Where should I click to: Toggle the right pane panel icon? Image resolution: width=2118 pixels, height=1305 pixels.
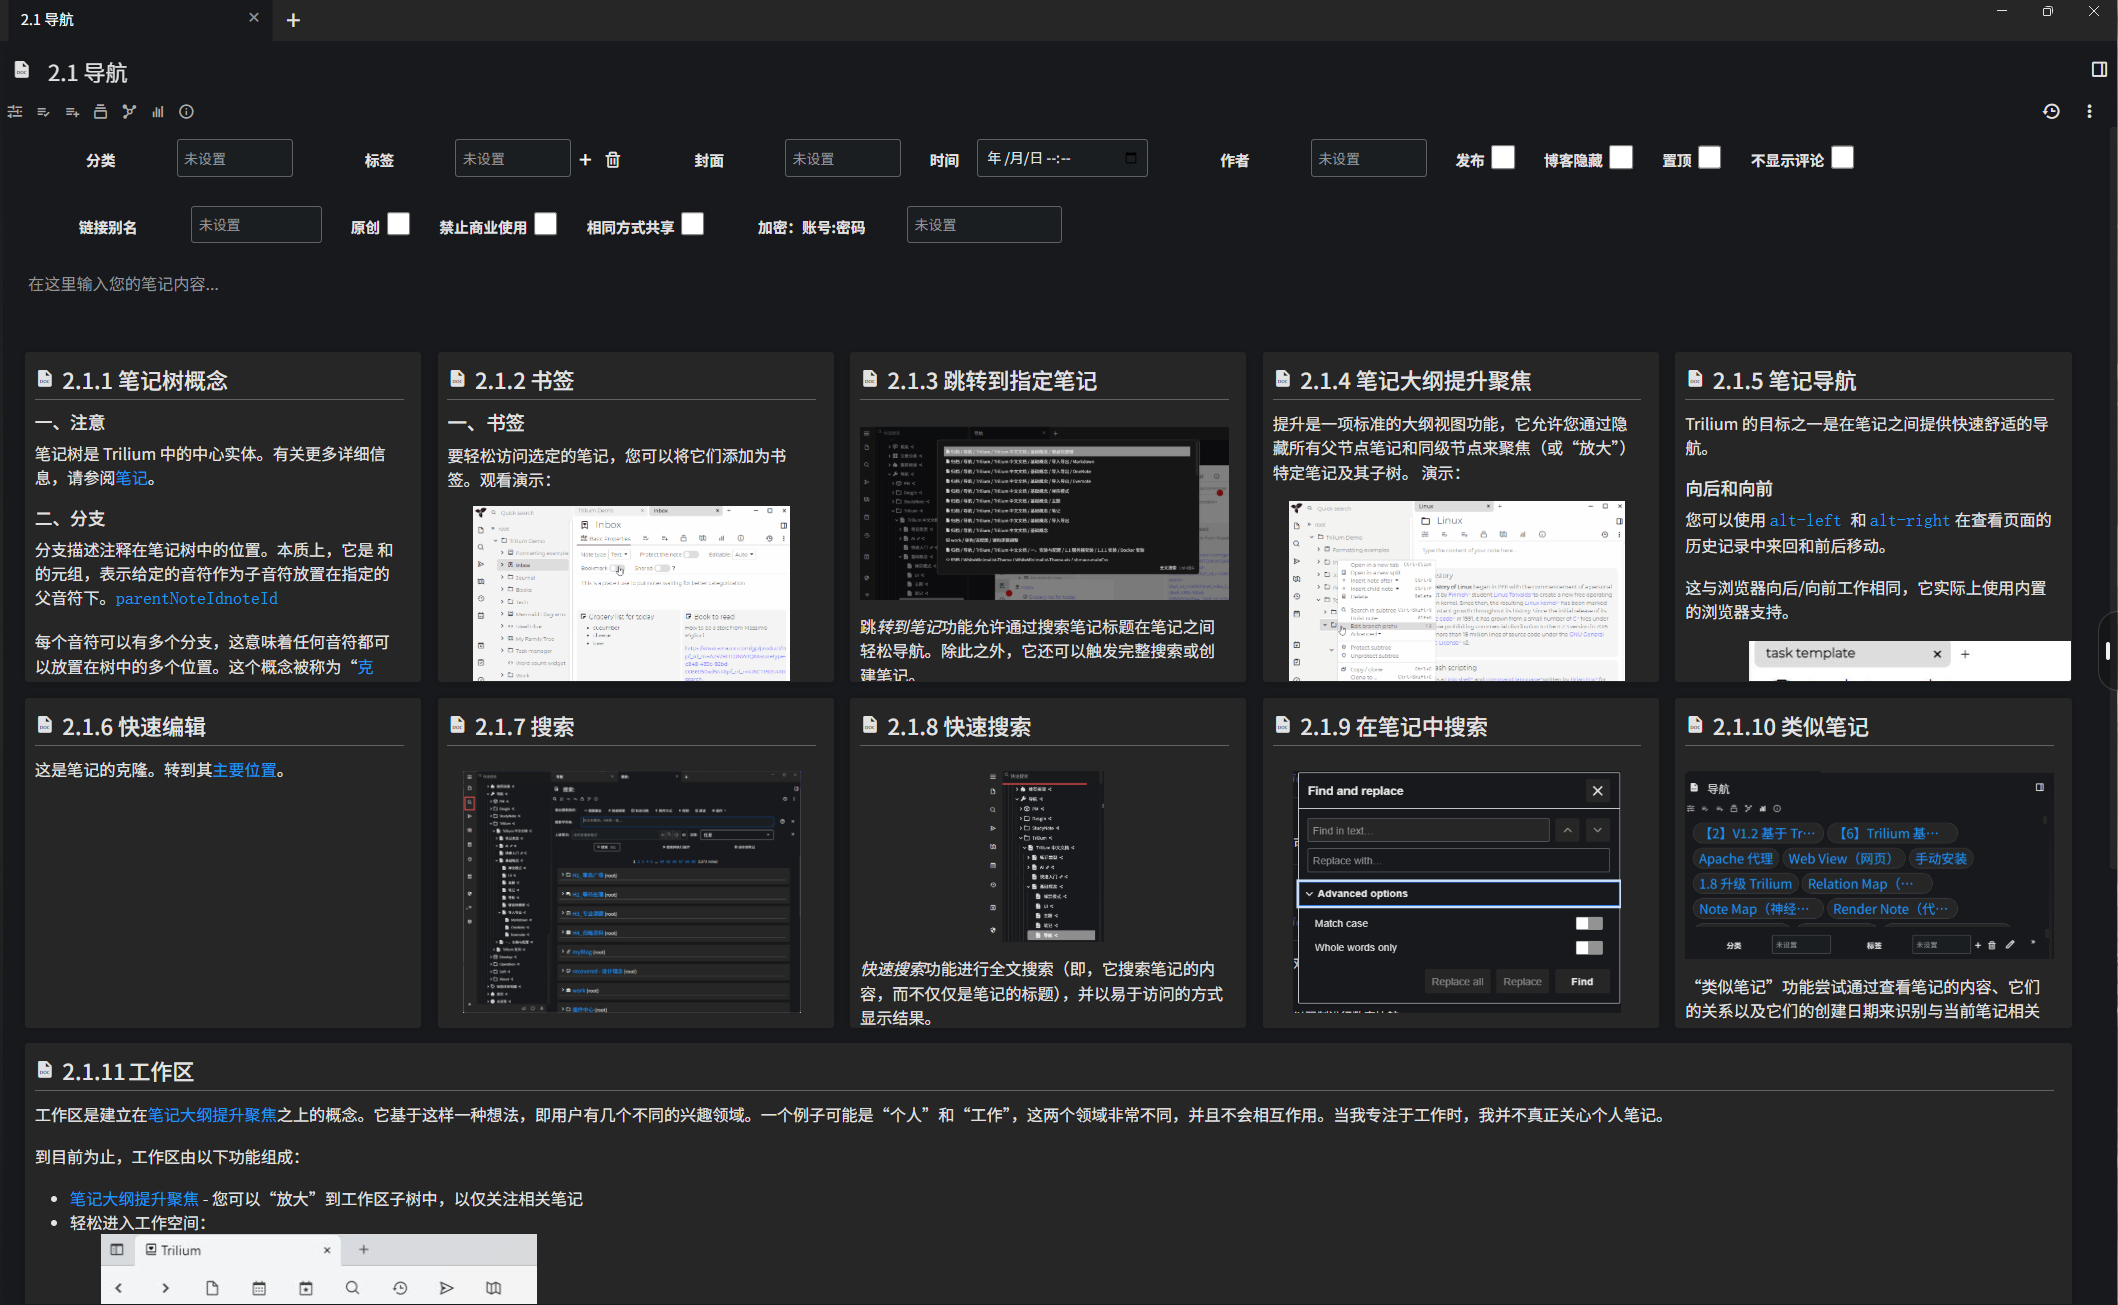(2099, 69)
